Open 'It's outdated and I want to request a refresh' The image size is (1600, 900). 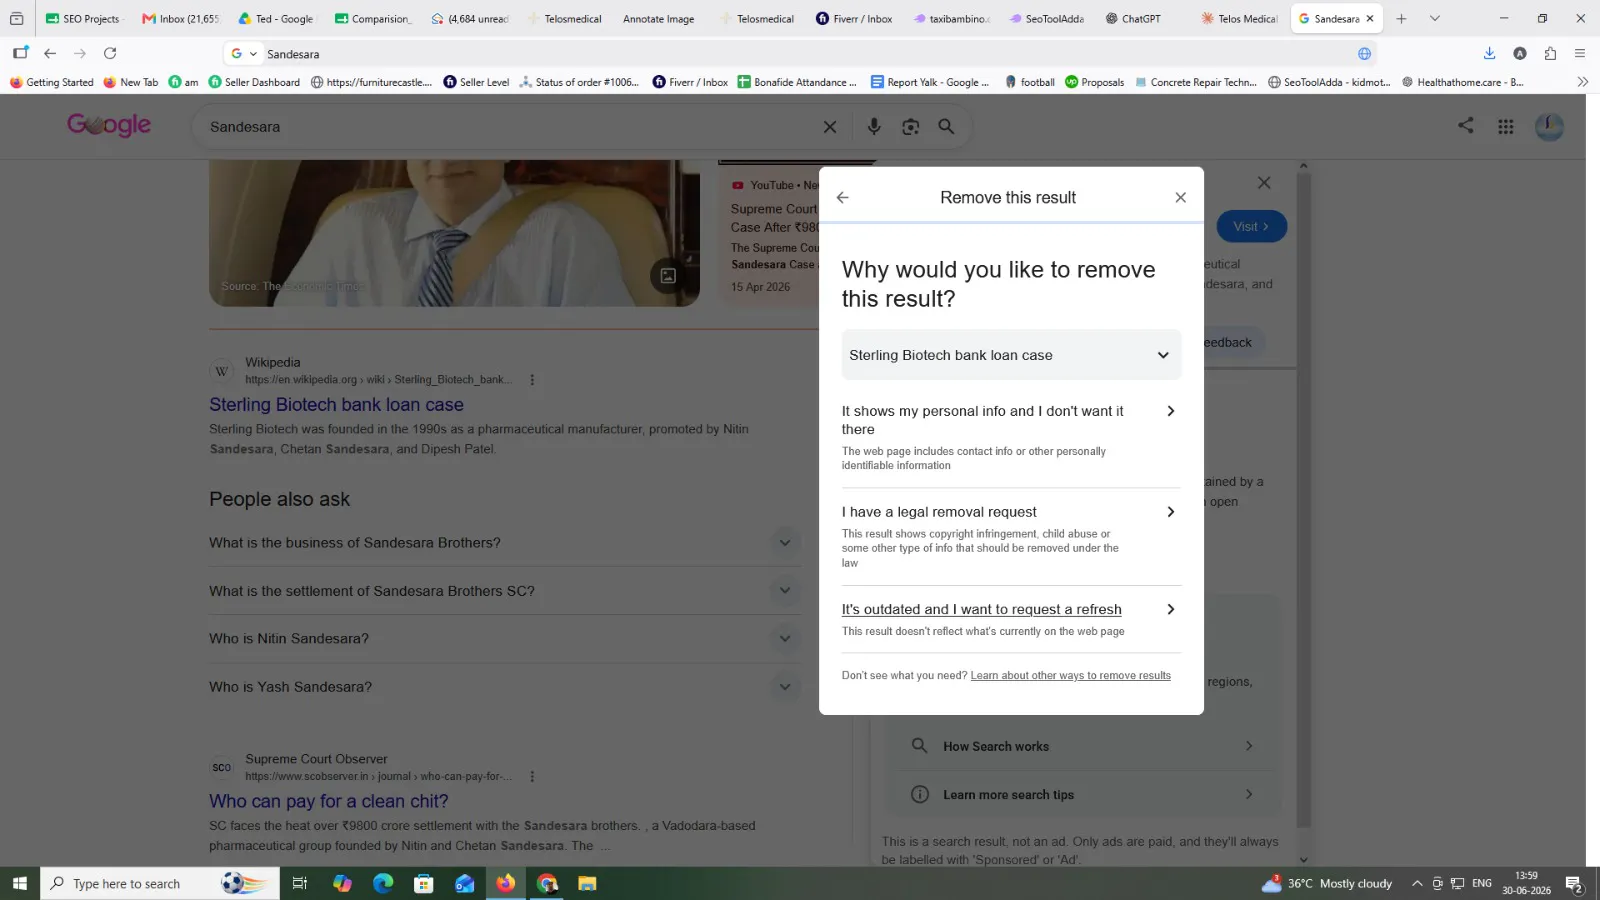point(1011,619)
